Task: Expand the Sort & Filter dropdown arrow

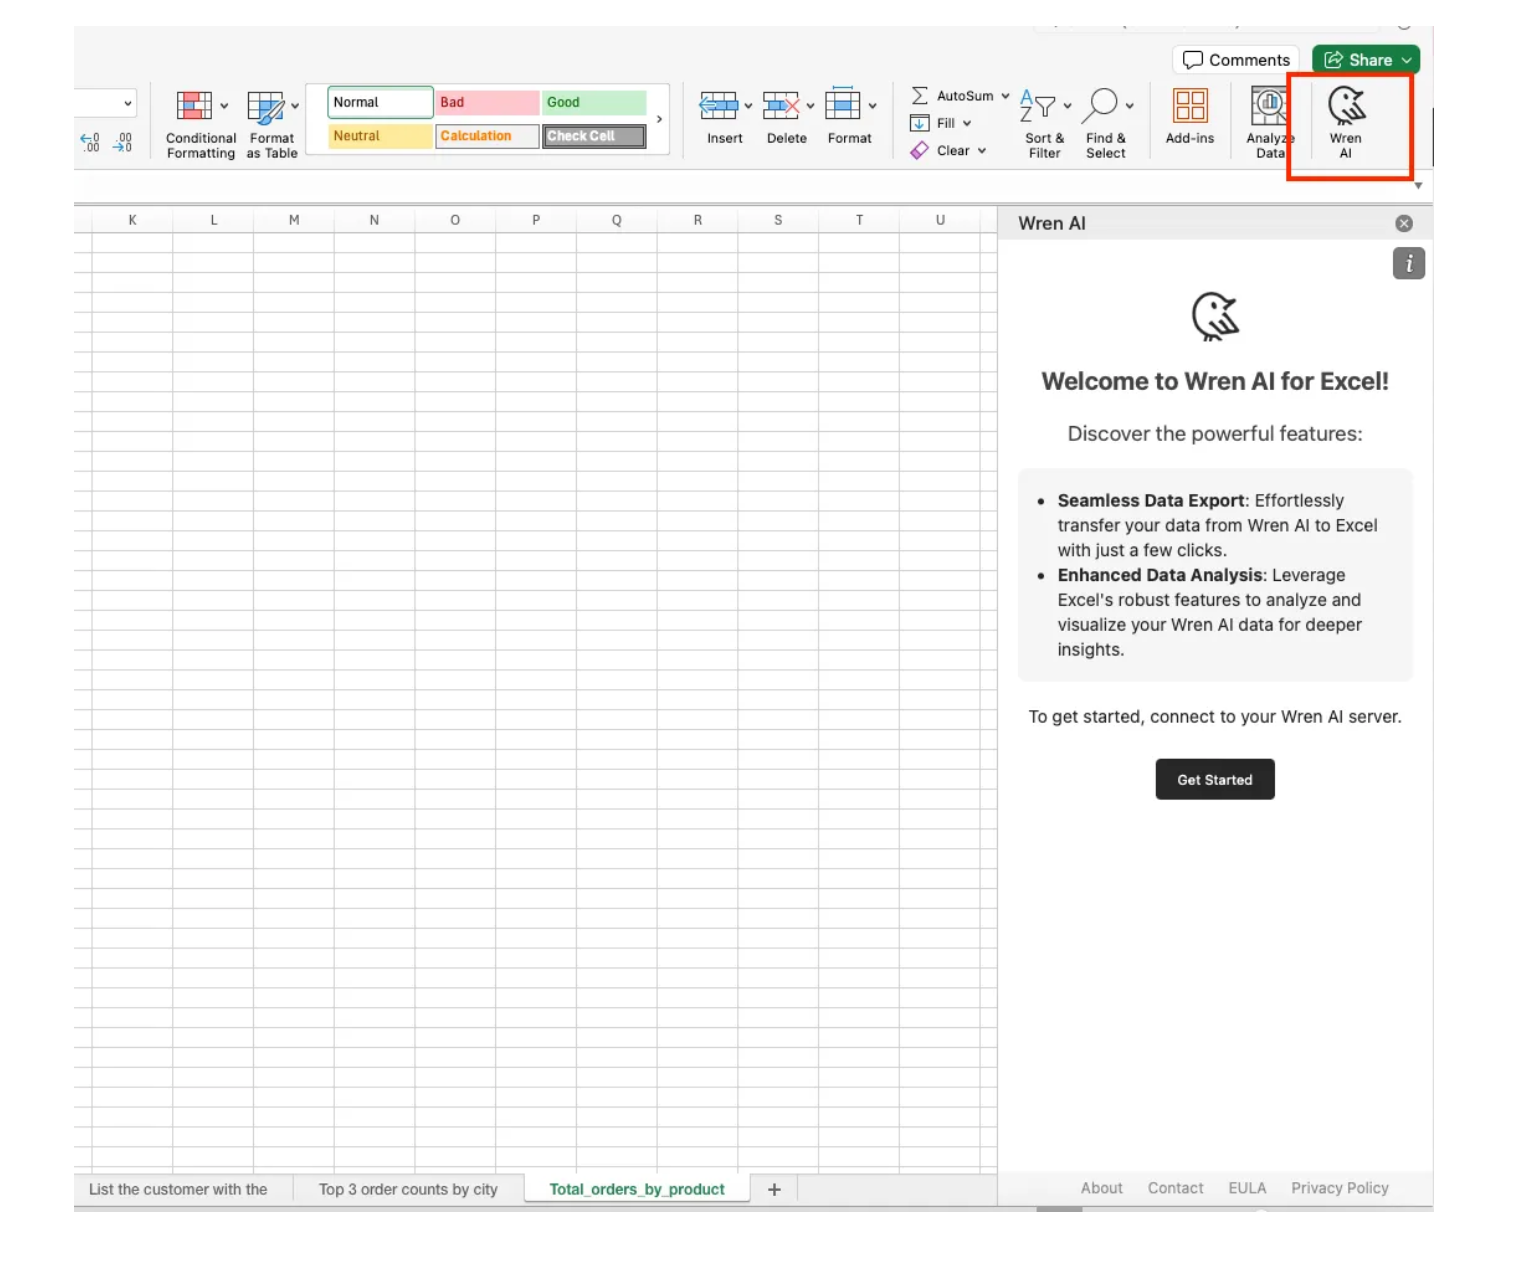Action: 1067,105
